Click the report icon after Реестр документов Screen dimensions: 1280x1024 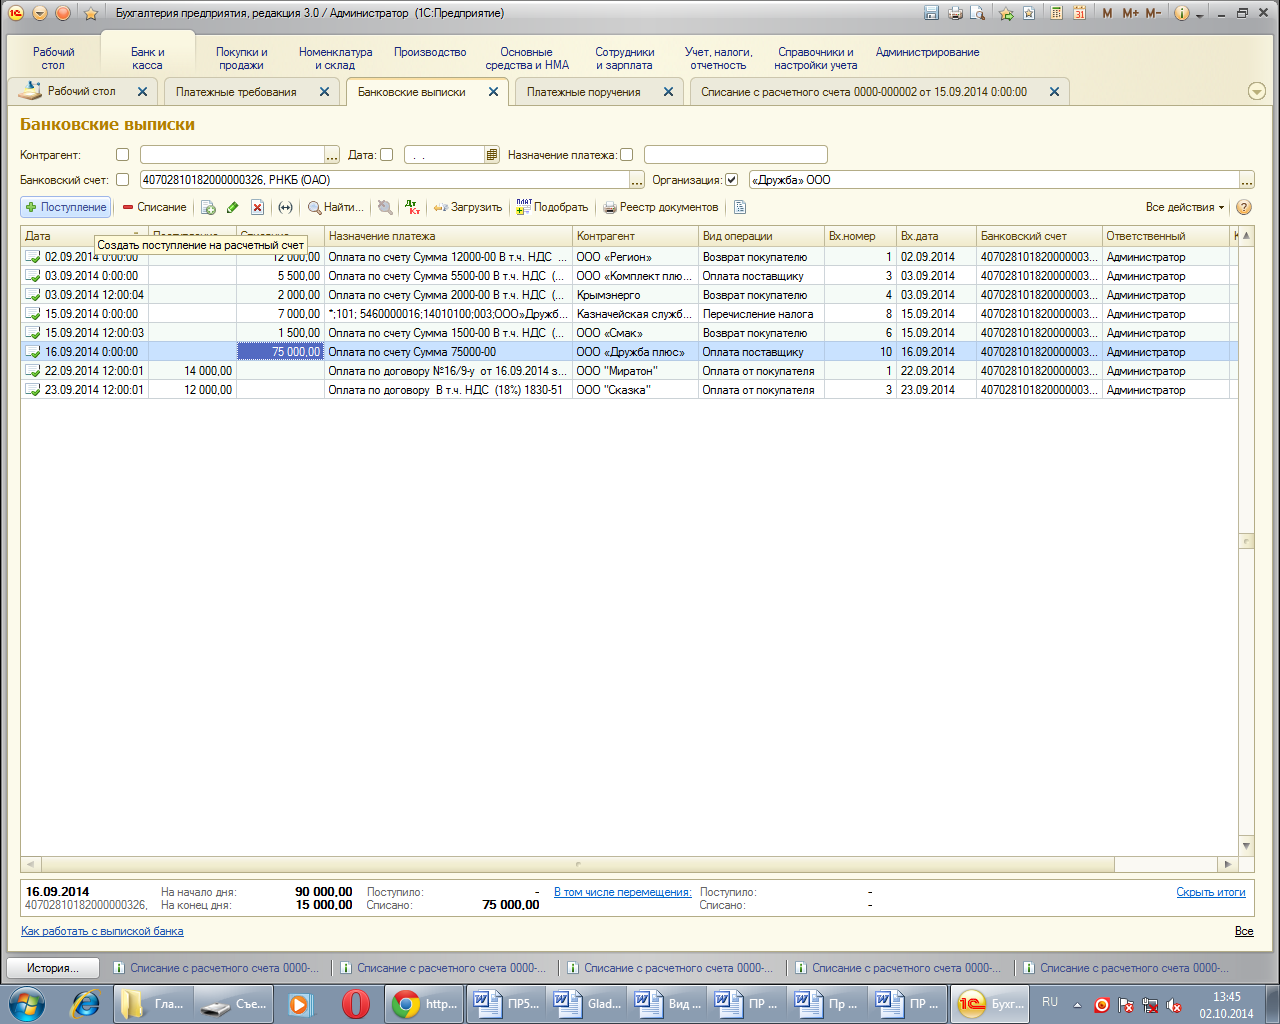click(x=740, y=207)
